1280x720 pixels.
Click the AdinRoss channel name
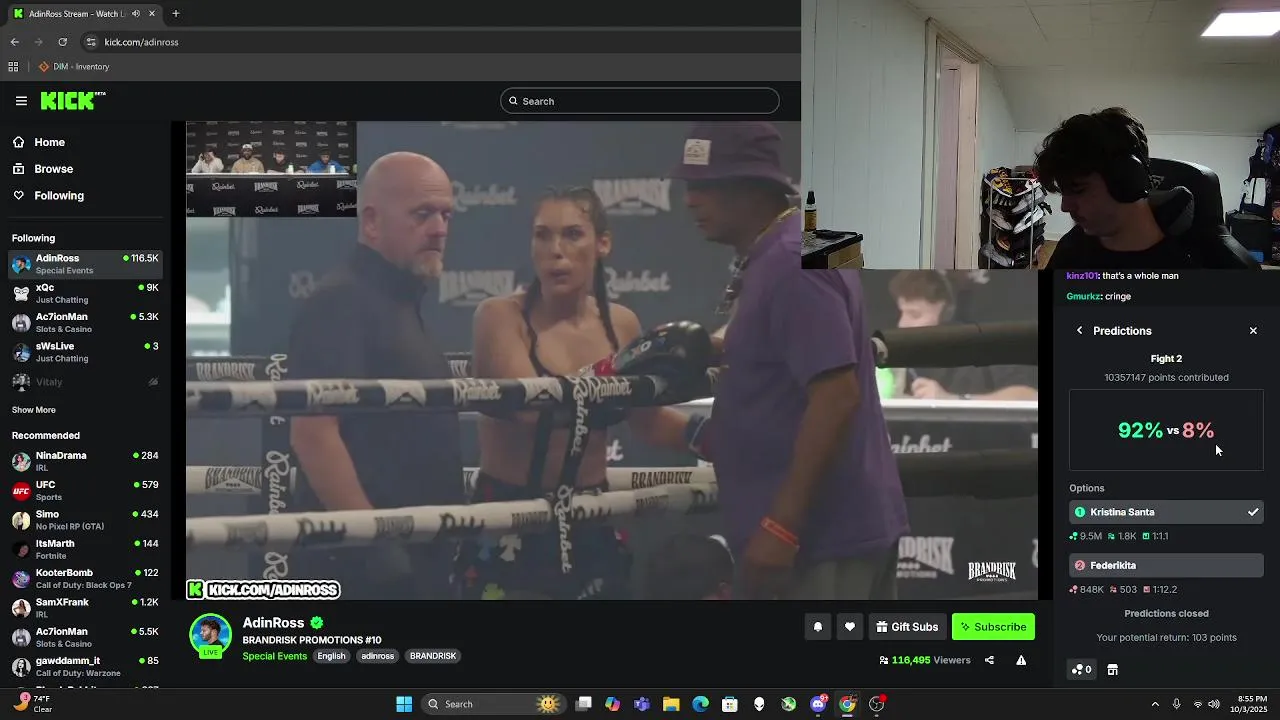273,623
